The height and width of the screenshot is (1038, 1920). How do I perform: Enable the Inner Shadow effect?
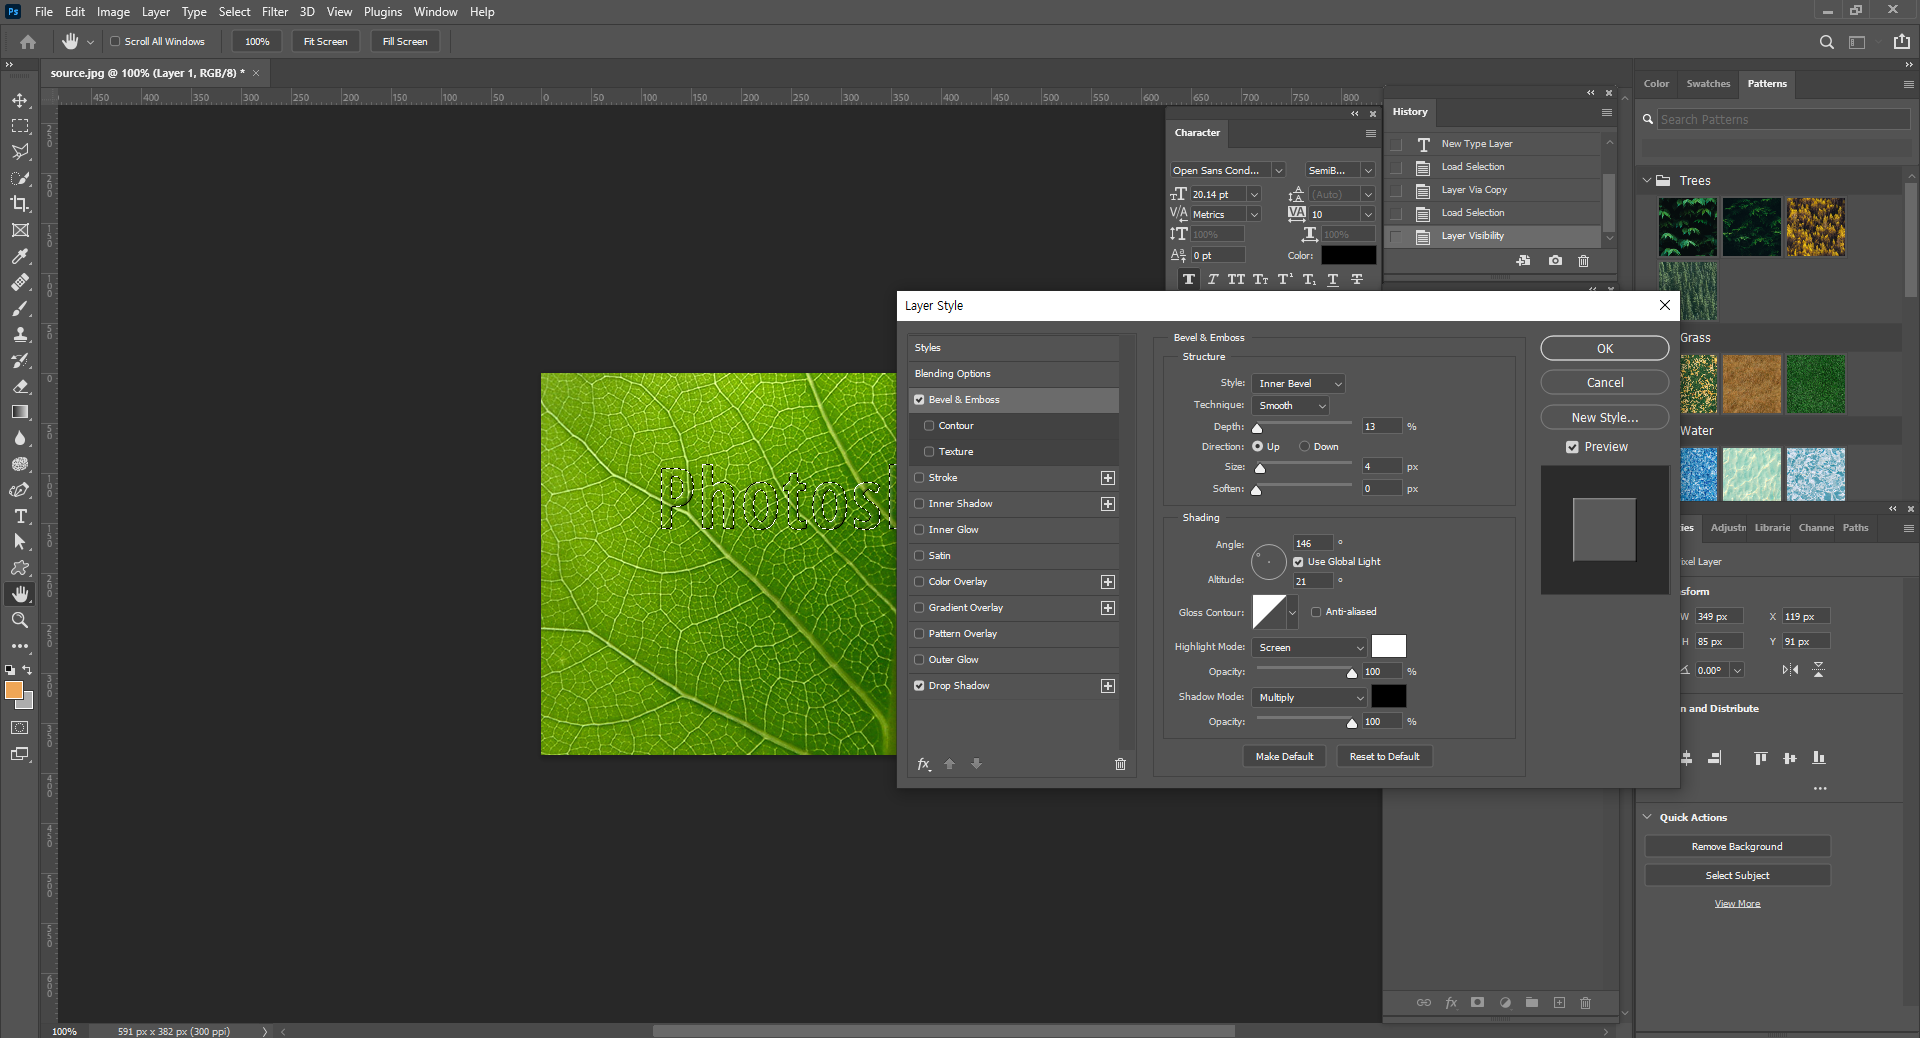click(x=919, y=504)
